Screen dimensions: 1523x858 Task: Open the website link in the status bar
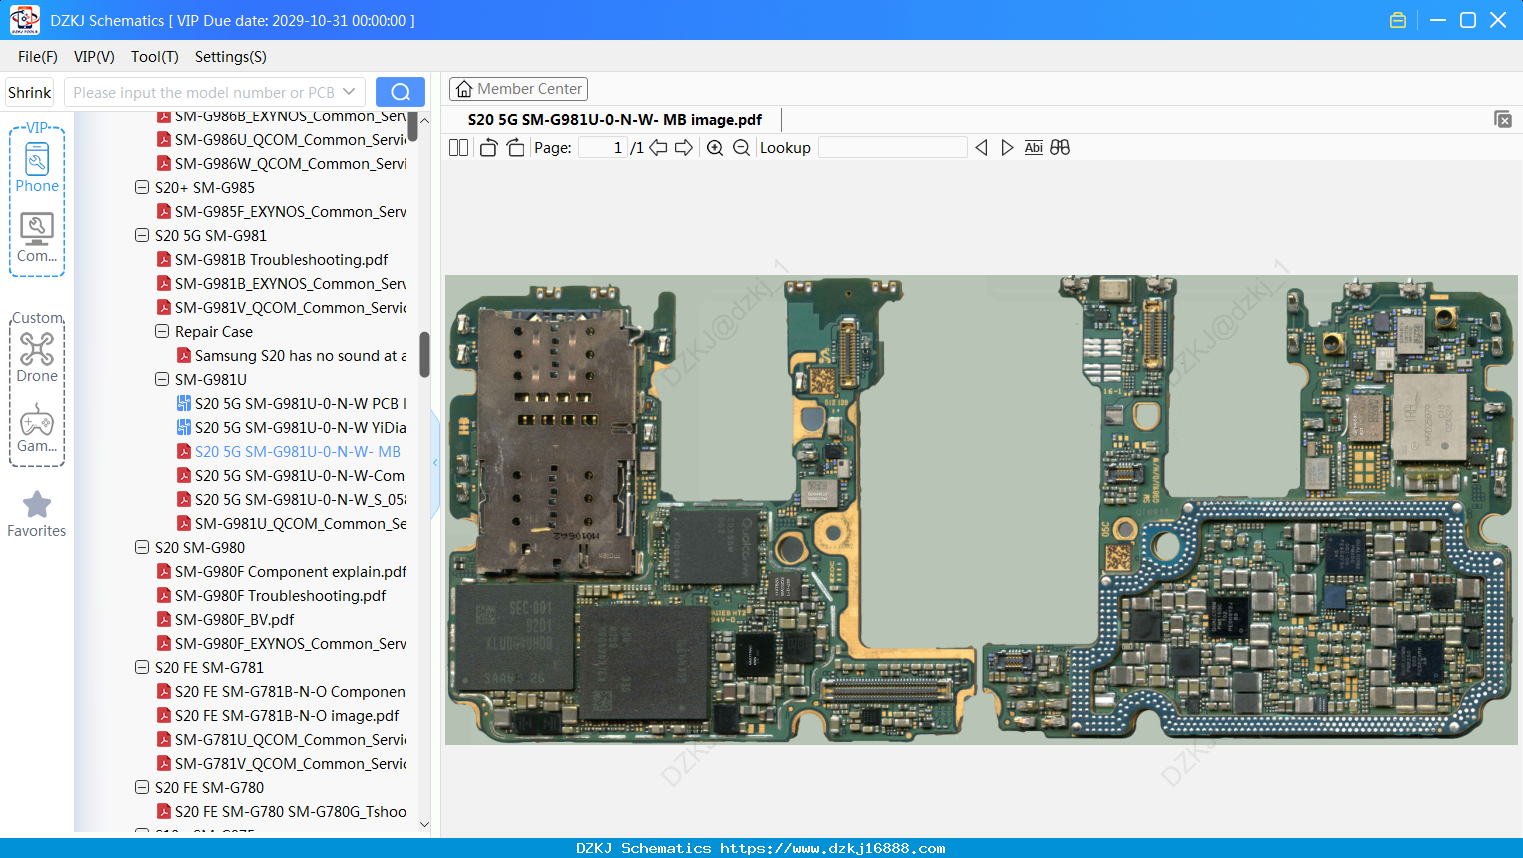(x=833, y=848)
